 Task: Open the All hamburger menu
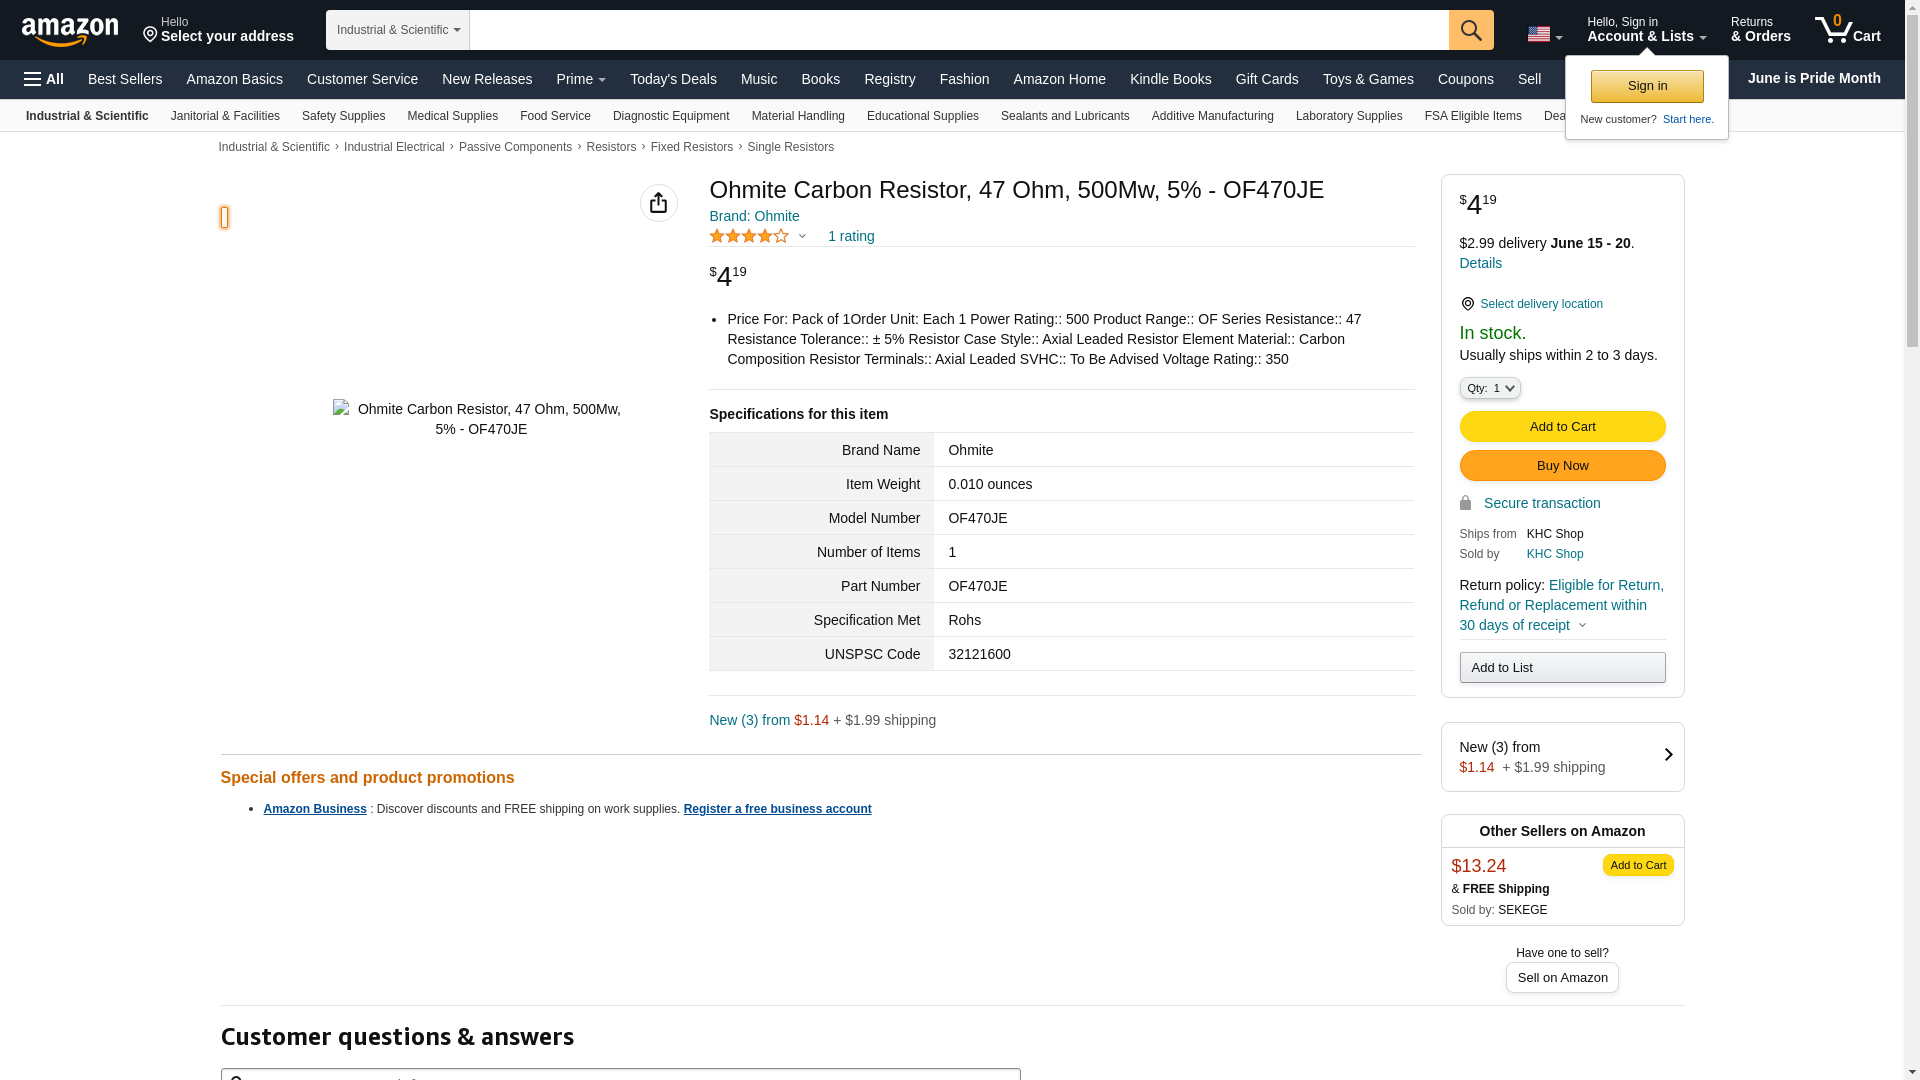(44, 79)
